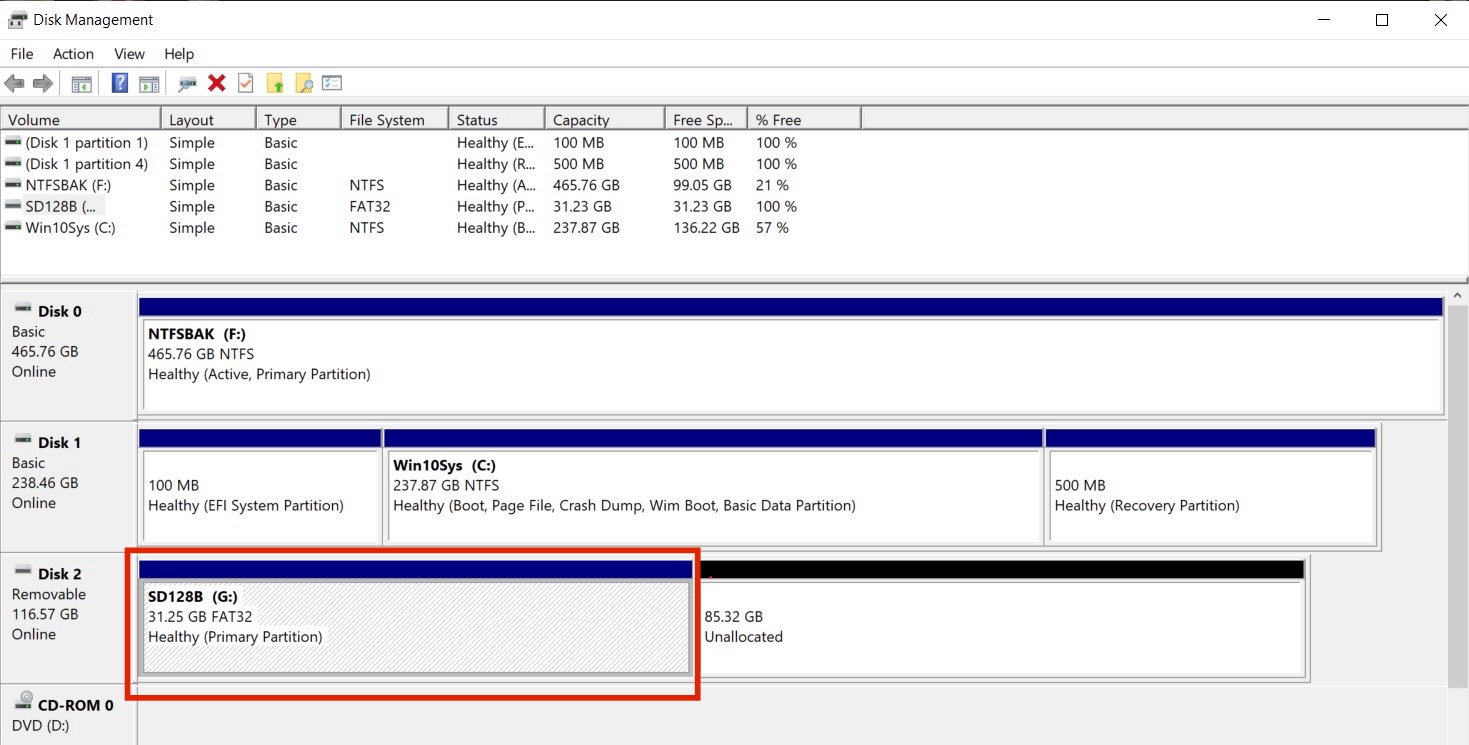The image size is (1469, 745).
Task: Click the red X delete volume icon
Action: [217, 83]
